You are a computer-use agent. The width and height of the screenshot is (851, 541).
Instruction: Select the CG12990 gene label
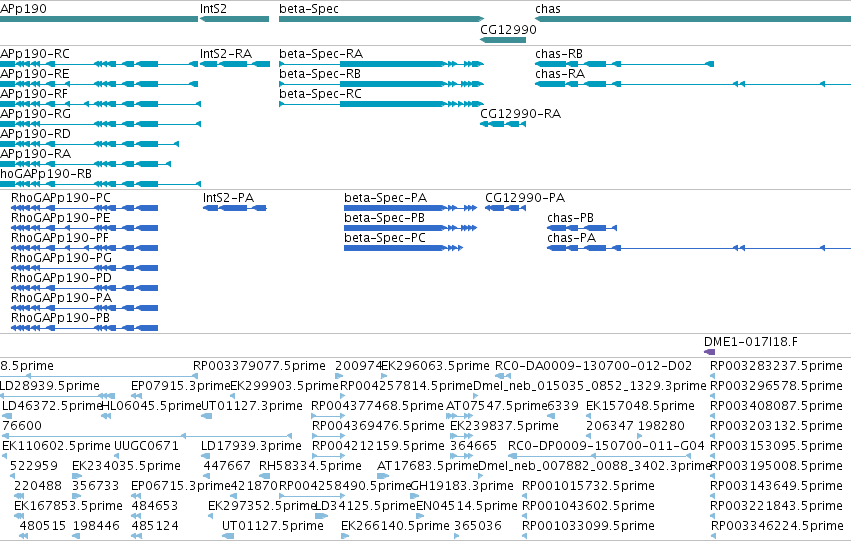tap(509, 29)
